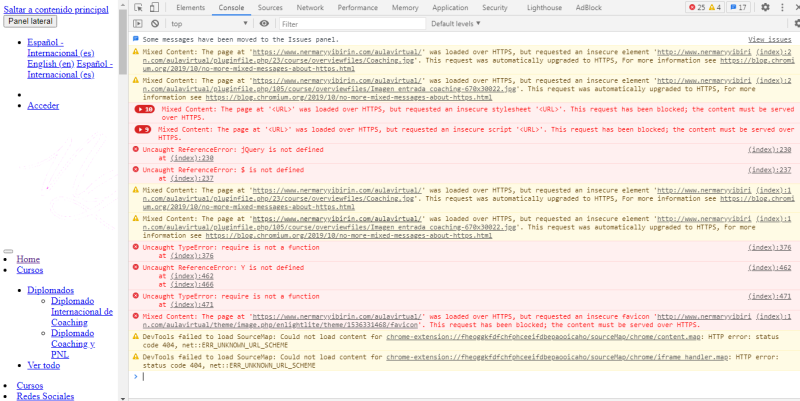Focus the console Filter field
800x401 pixels.
point(353,23)
